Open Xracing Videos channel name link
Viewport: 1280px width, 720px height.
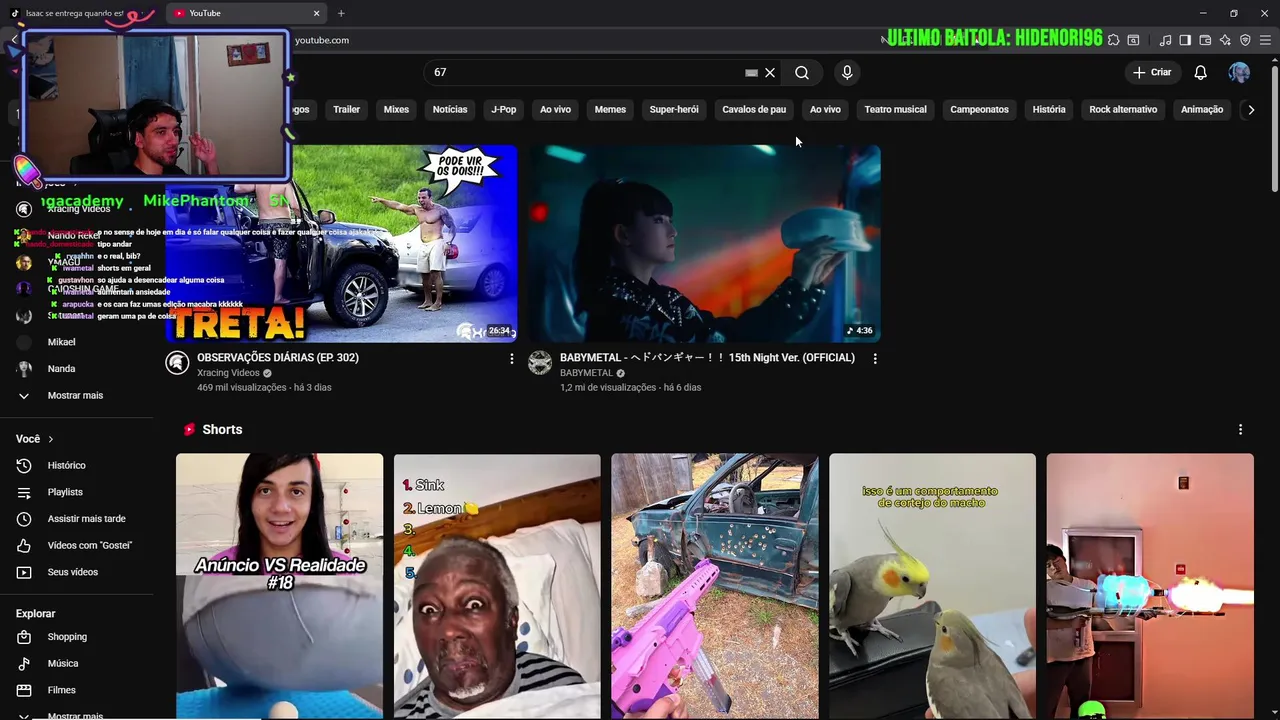click(228, 373)
